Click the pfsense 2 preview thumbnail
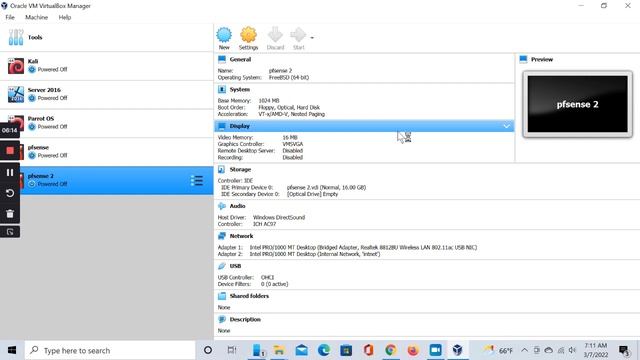 tap(578, 104)
